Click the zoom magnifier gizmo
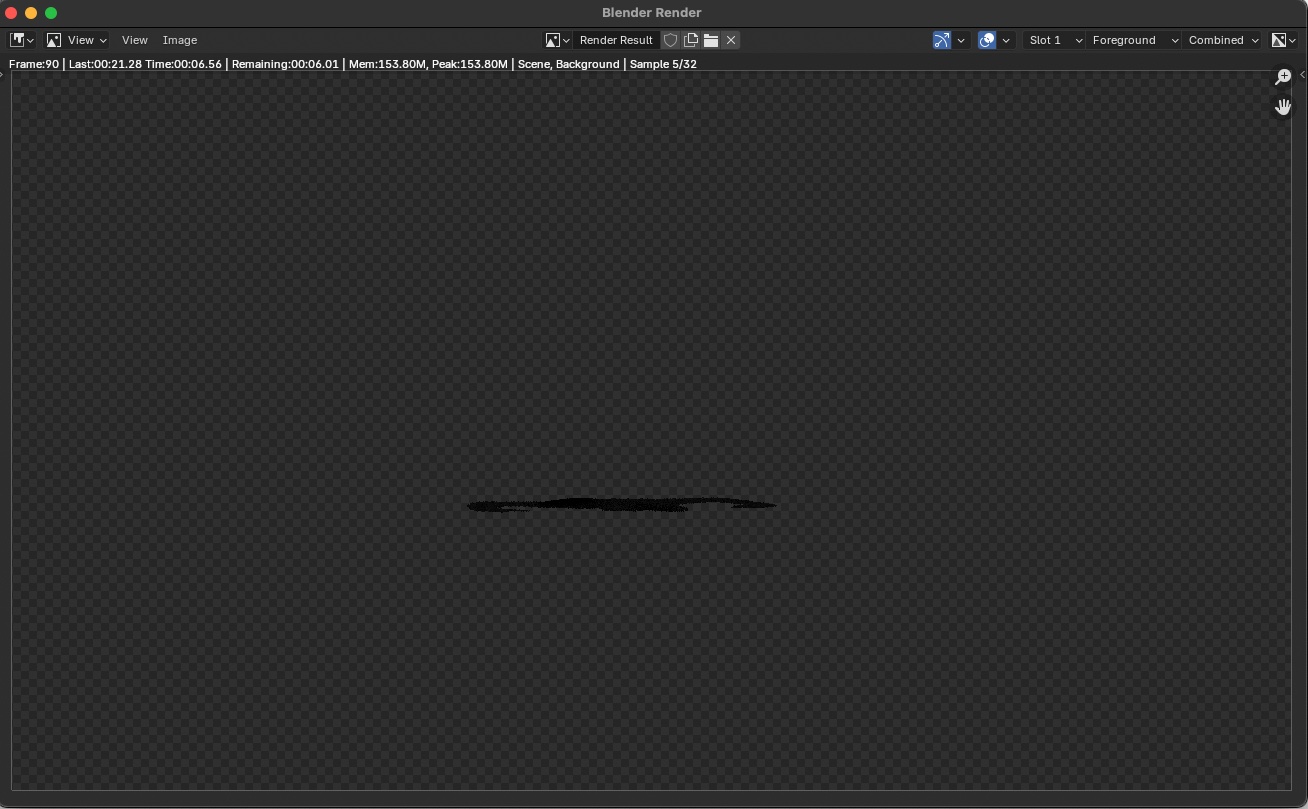This screenshot has width=1308, height=809. pyautogui.click(x=1283, y=77)
